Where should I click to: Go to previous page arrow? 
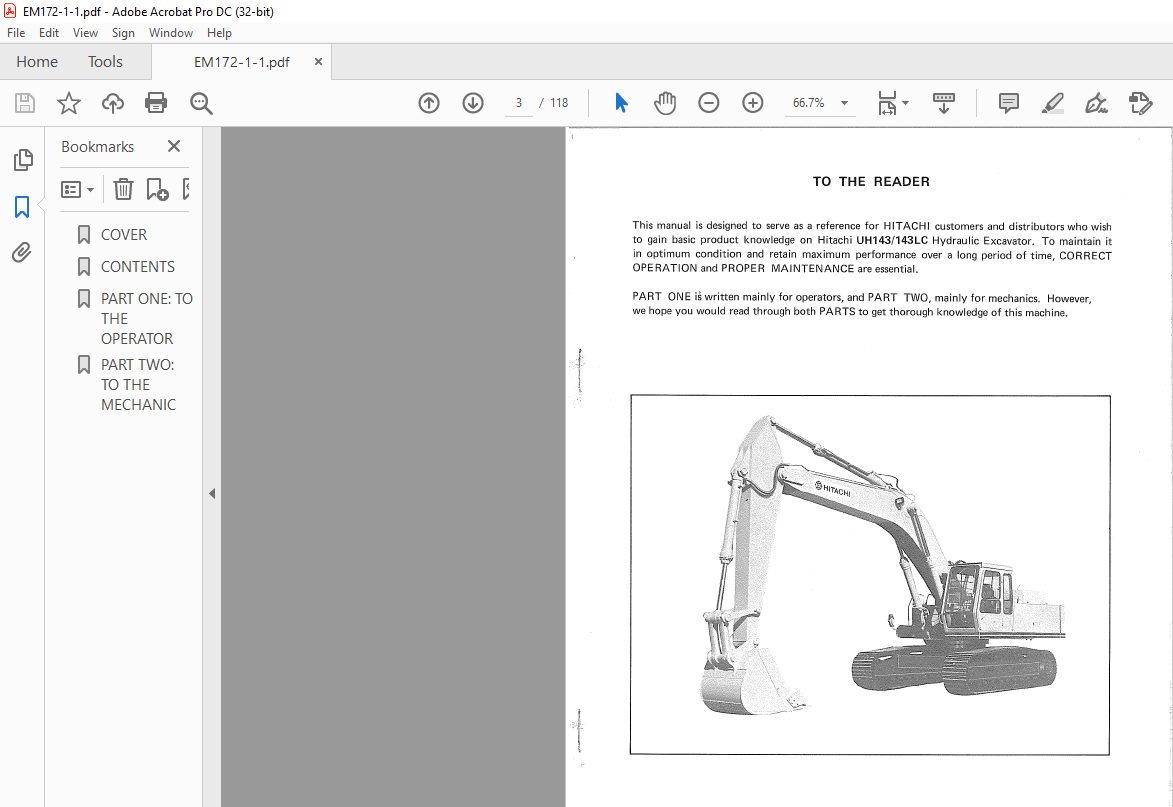429,102
